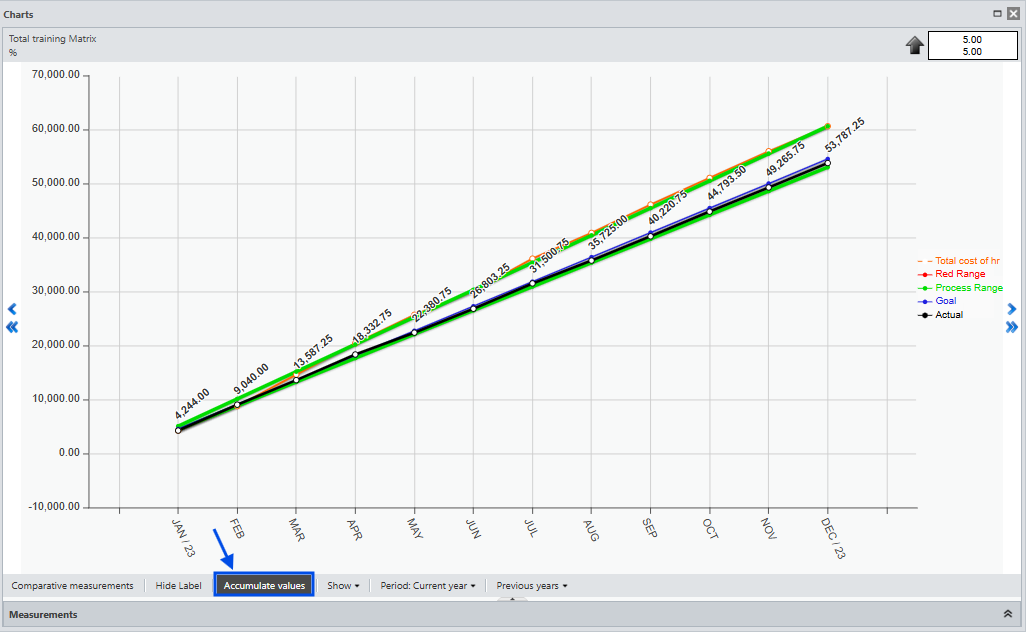Select the Accumulate values option
This screenshot has height=633, width=1026.
(x=264, y=586)
